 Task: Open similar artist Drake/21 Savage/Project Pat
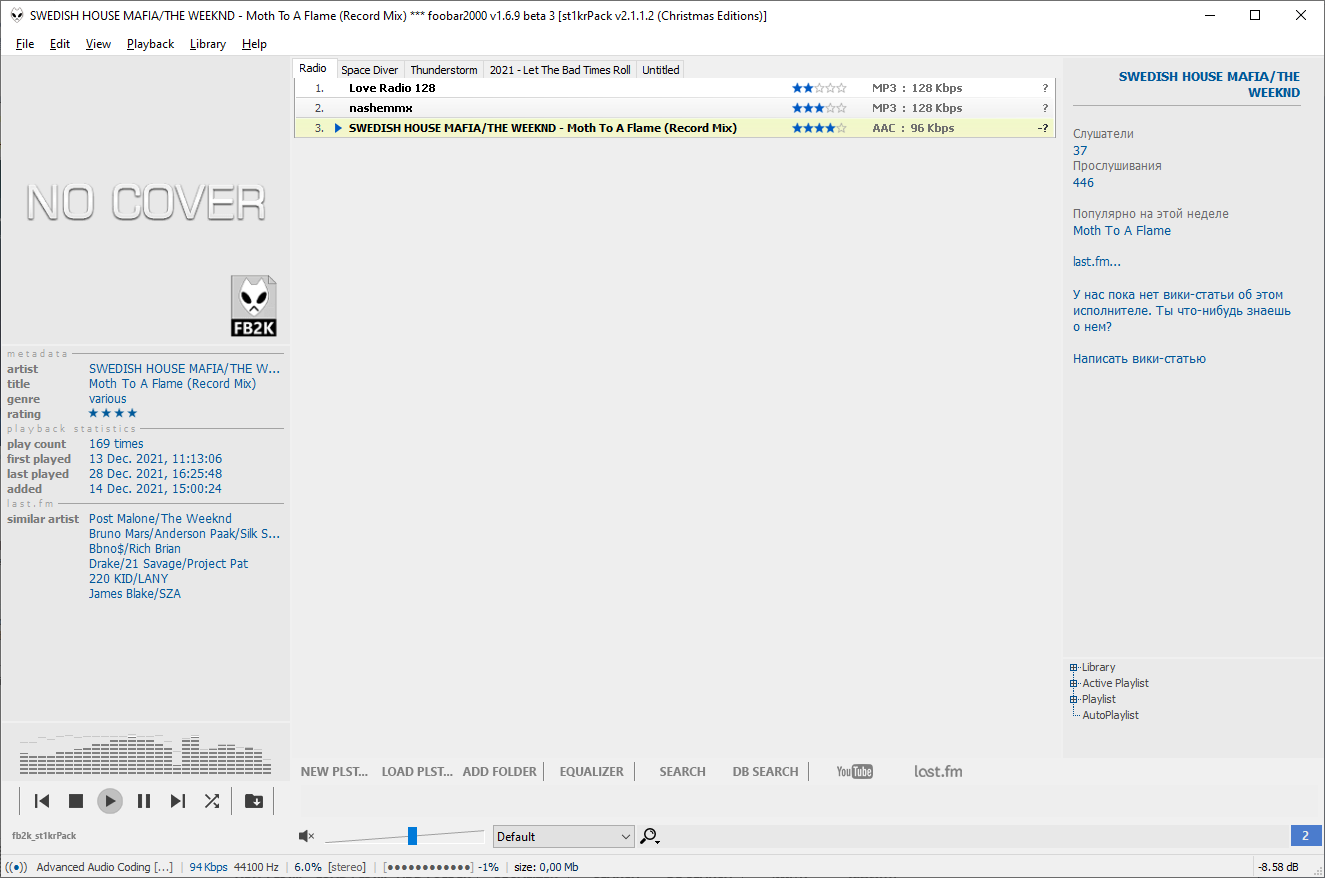coord(169,564)
